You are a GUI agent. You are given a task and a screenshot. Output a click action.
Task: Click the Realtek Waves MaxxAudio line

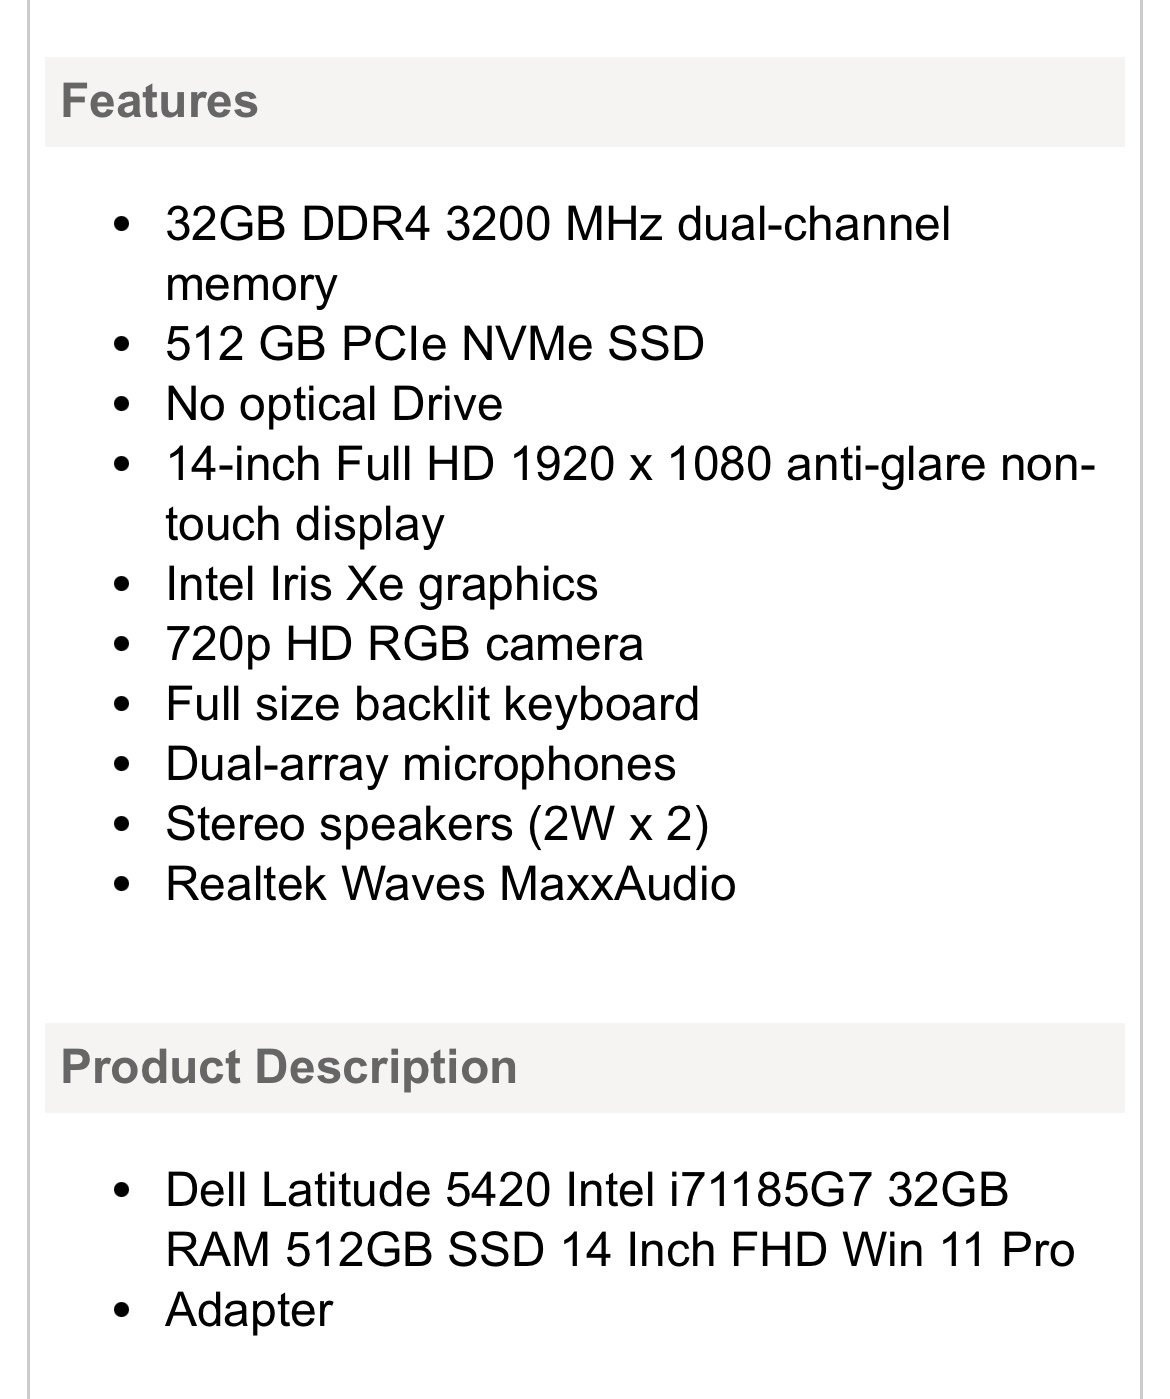(x=451, y=884)
